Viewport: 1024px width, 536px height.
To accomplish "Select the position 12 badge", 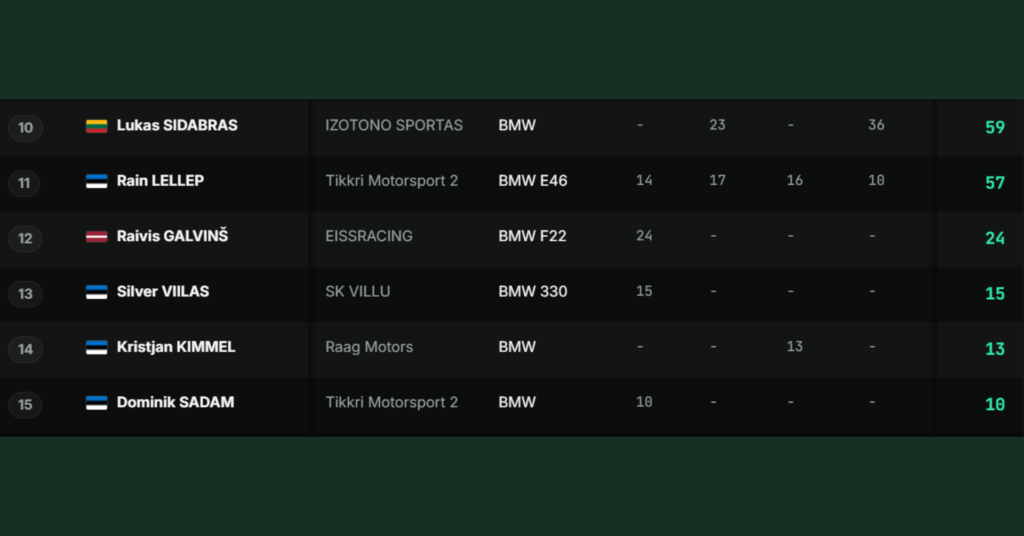I will (25, 238).
